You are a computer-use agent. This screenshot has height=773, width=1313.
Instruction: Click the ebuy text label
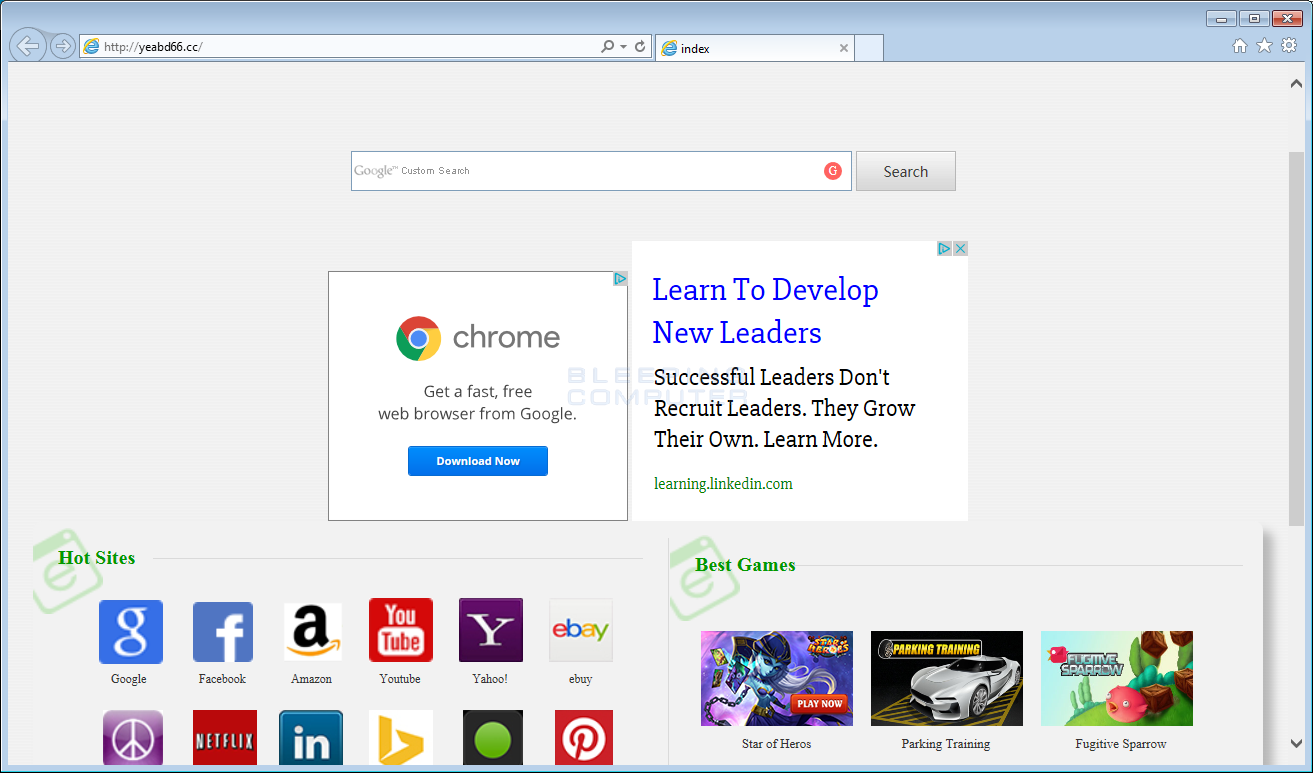tap(581, 679)
